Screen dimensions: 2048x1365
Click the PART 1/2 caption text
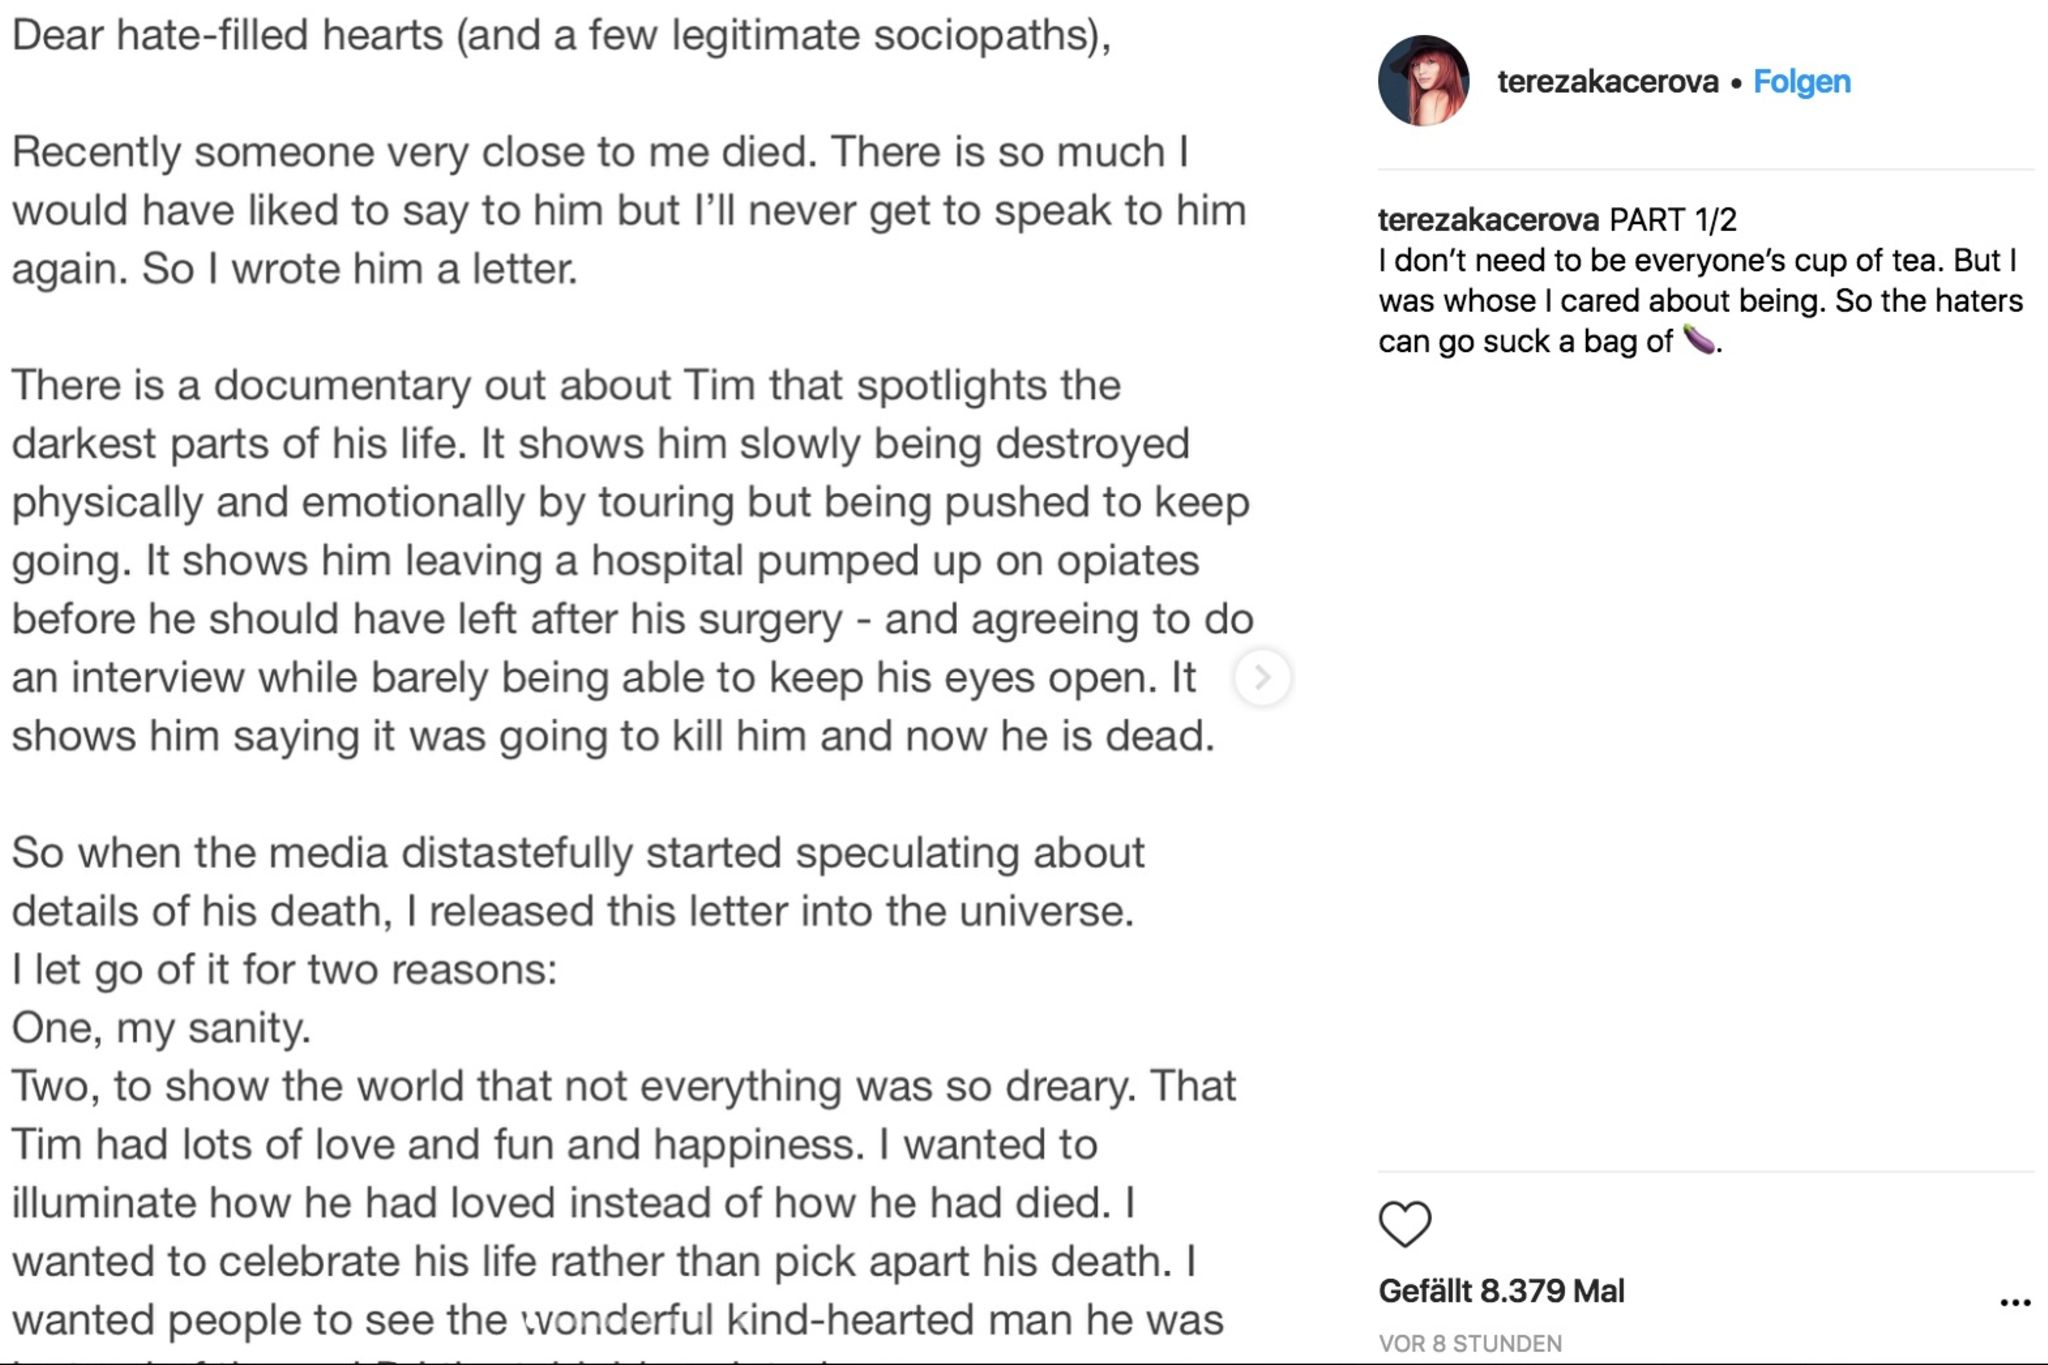pyautogui.click(x=1673, y=219)
